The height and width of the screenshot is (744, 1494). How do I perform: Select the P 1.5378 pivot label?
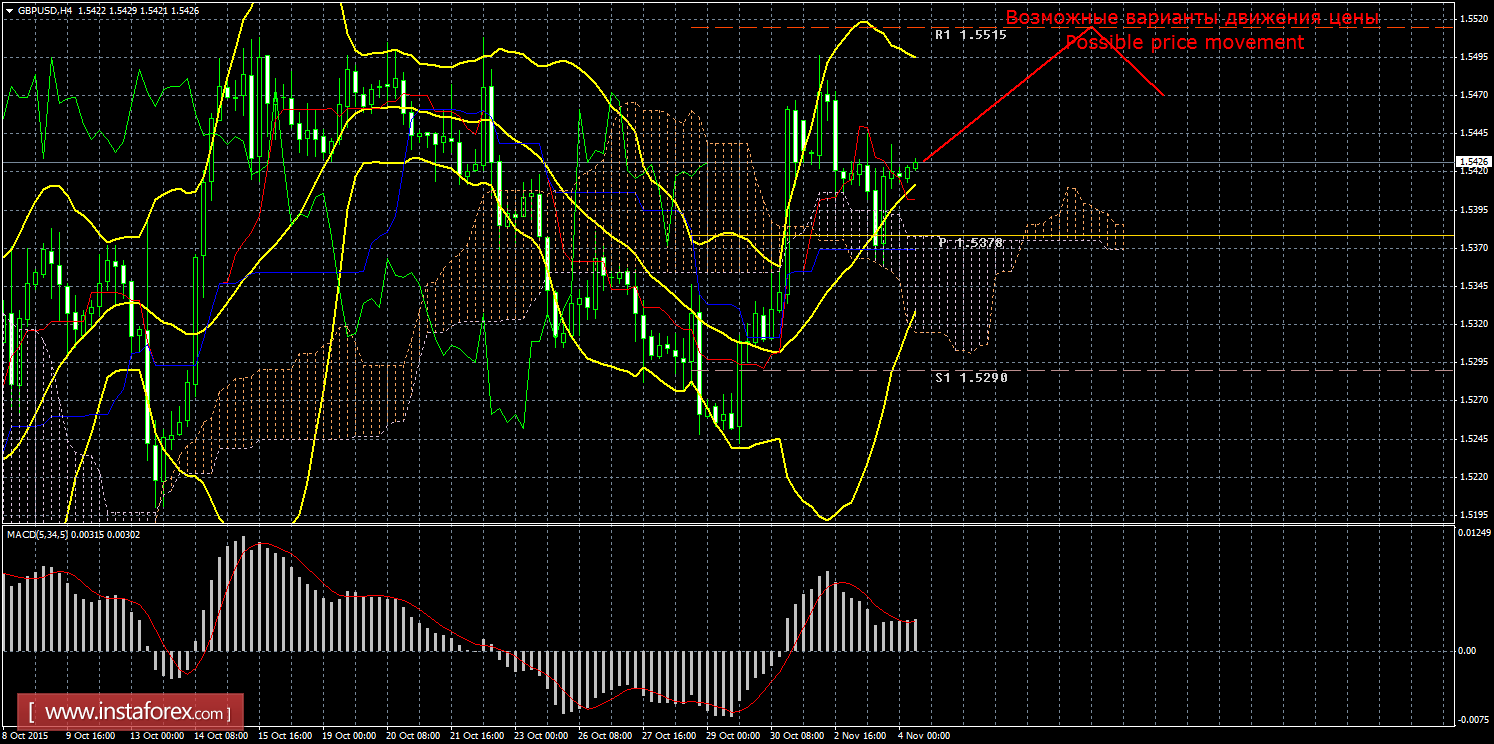[x=970, y=243]
